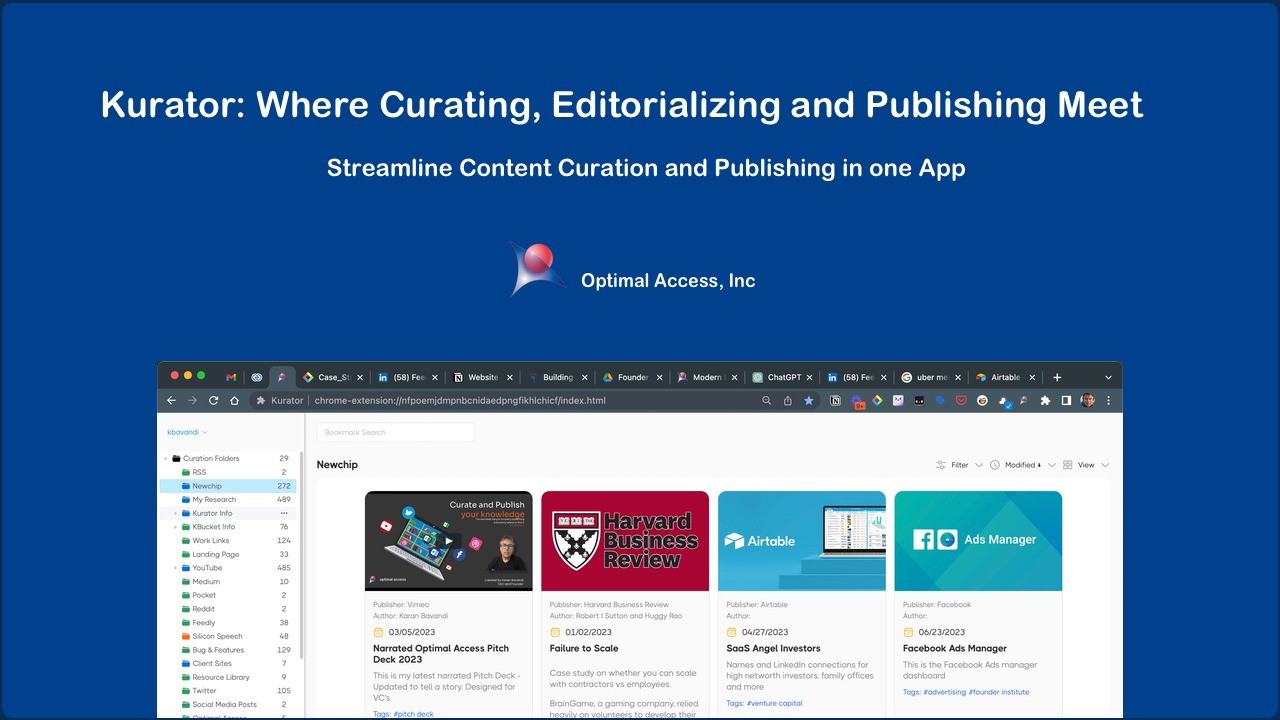Open the View layout dropdown
Screen dimensions: 1280x720
(1086, 465)
